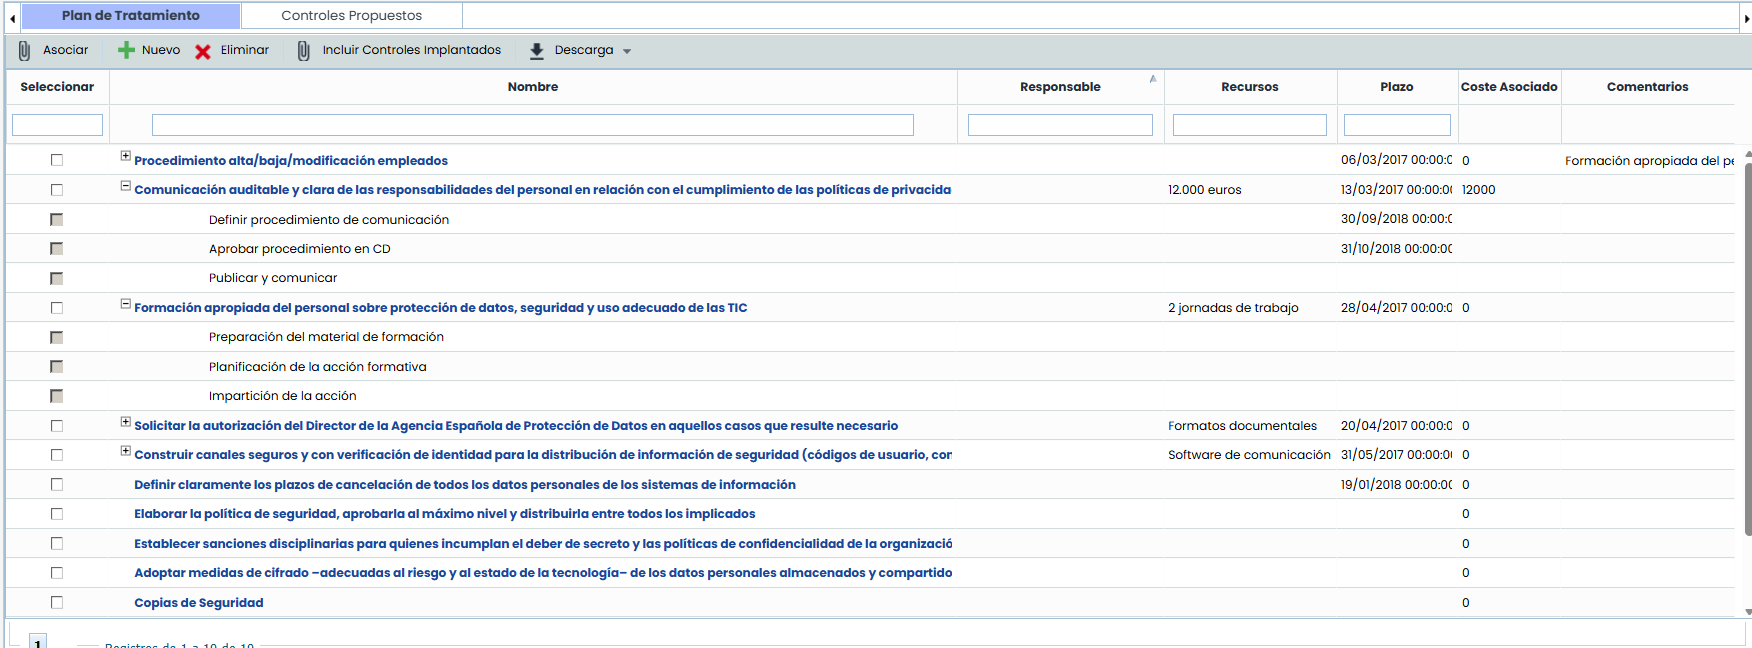Select the Copias de Seguridad checkbox
Image resolution: width=1752 pixels, height=648 pixels.
coord(57,603)
